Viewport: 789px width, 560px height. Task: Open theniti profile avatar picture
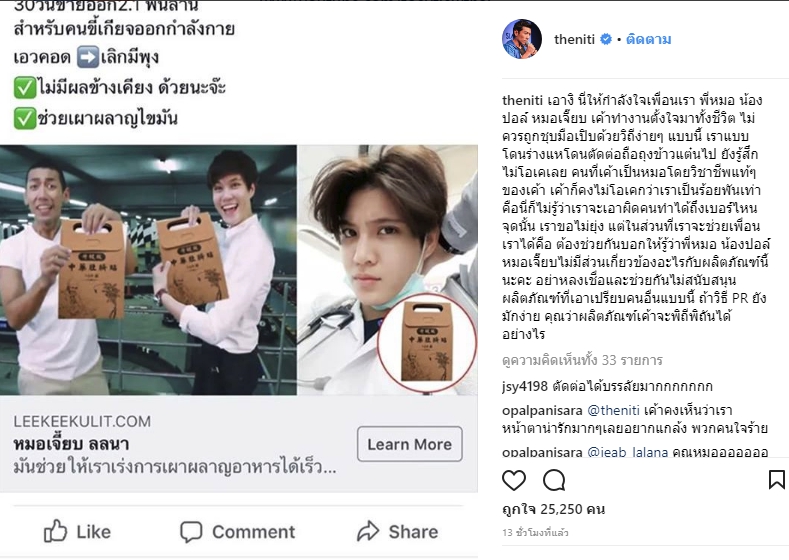522,39
